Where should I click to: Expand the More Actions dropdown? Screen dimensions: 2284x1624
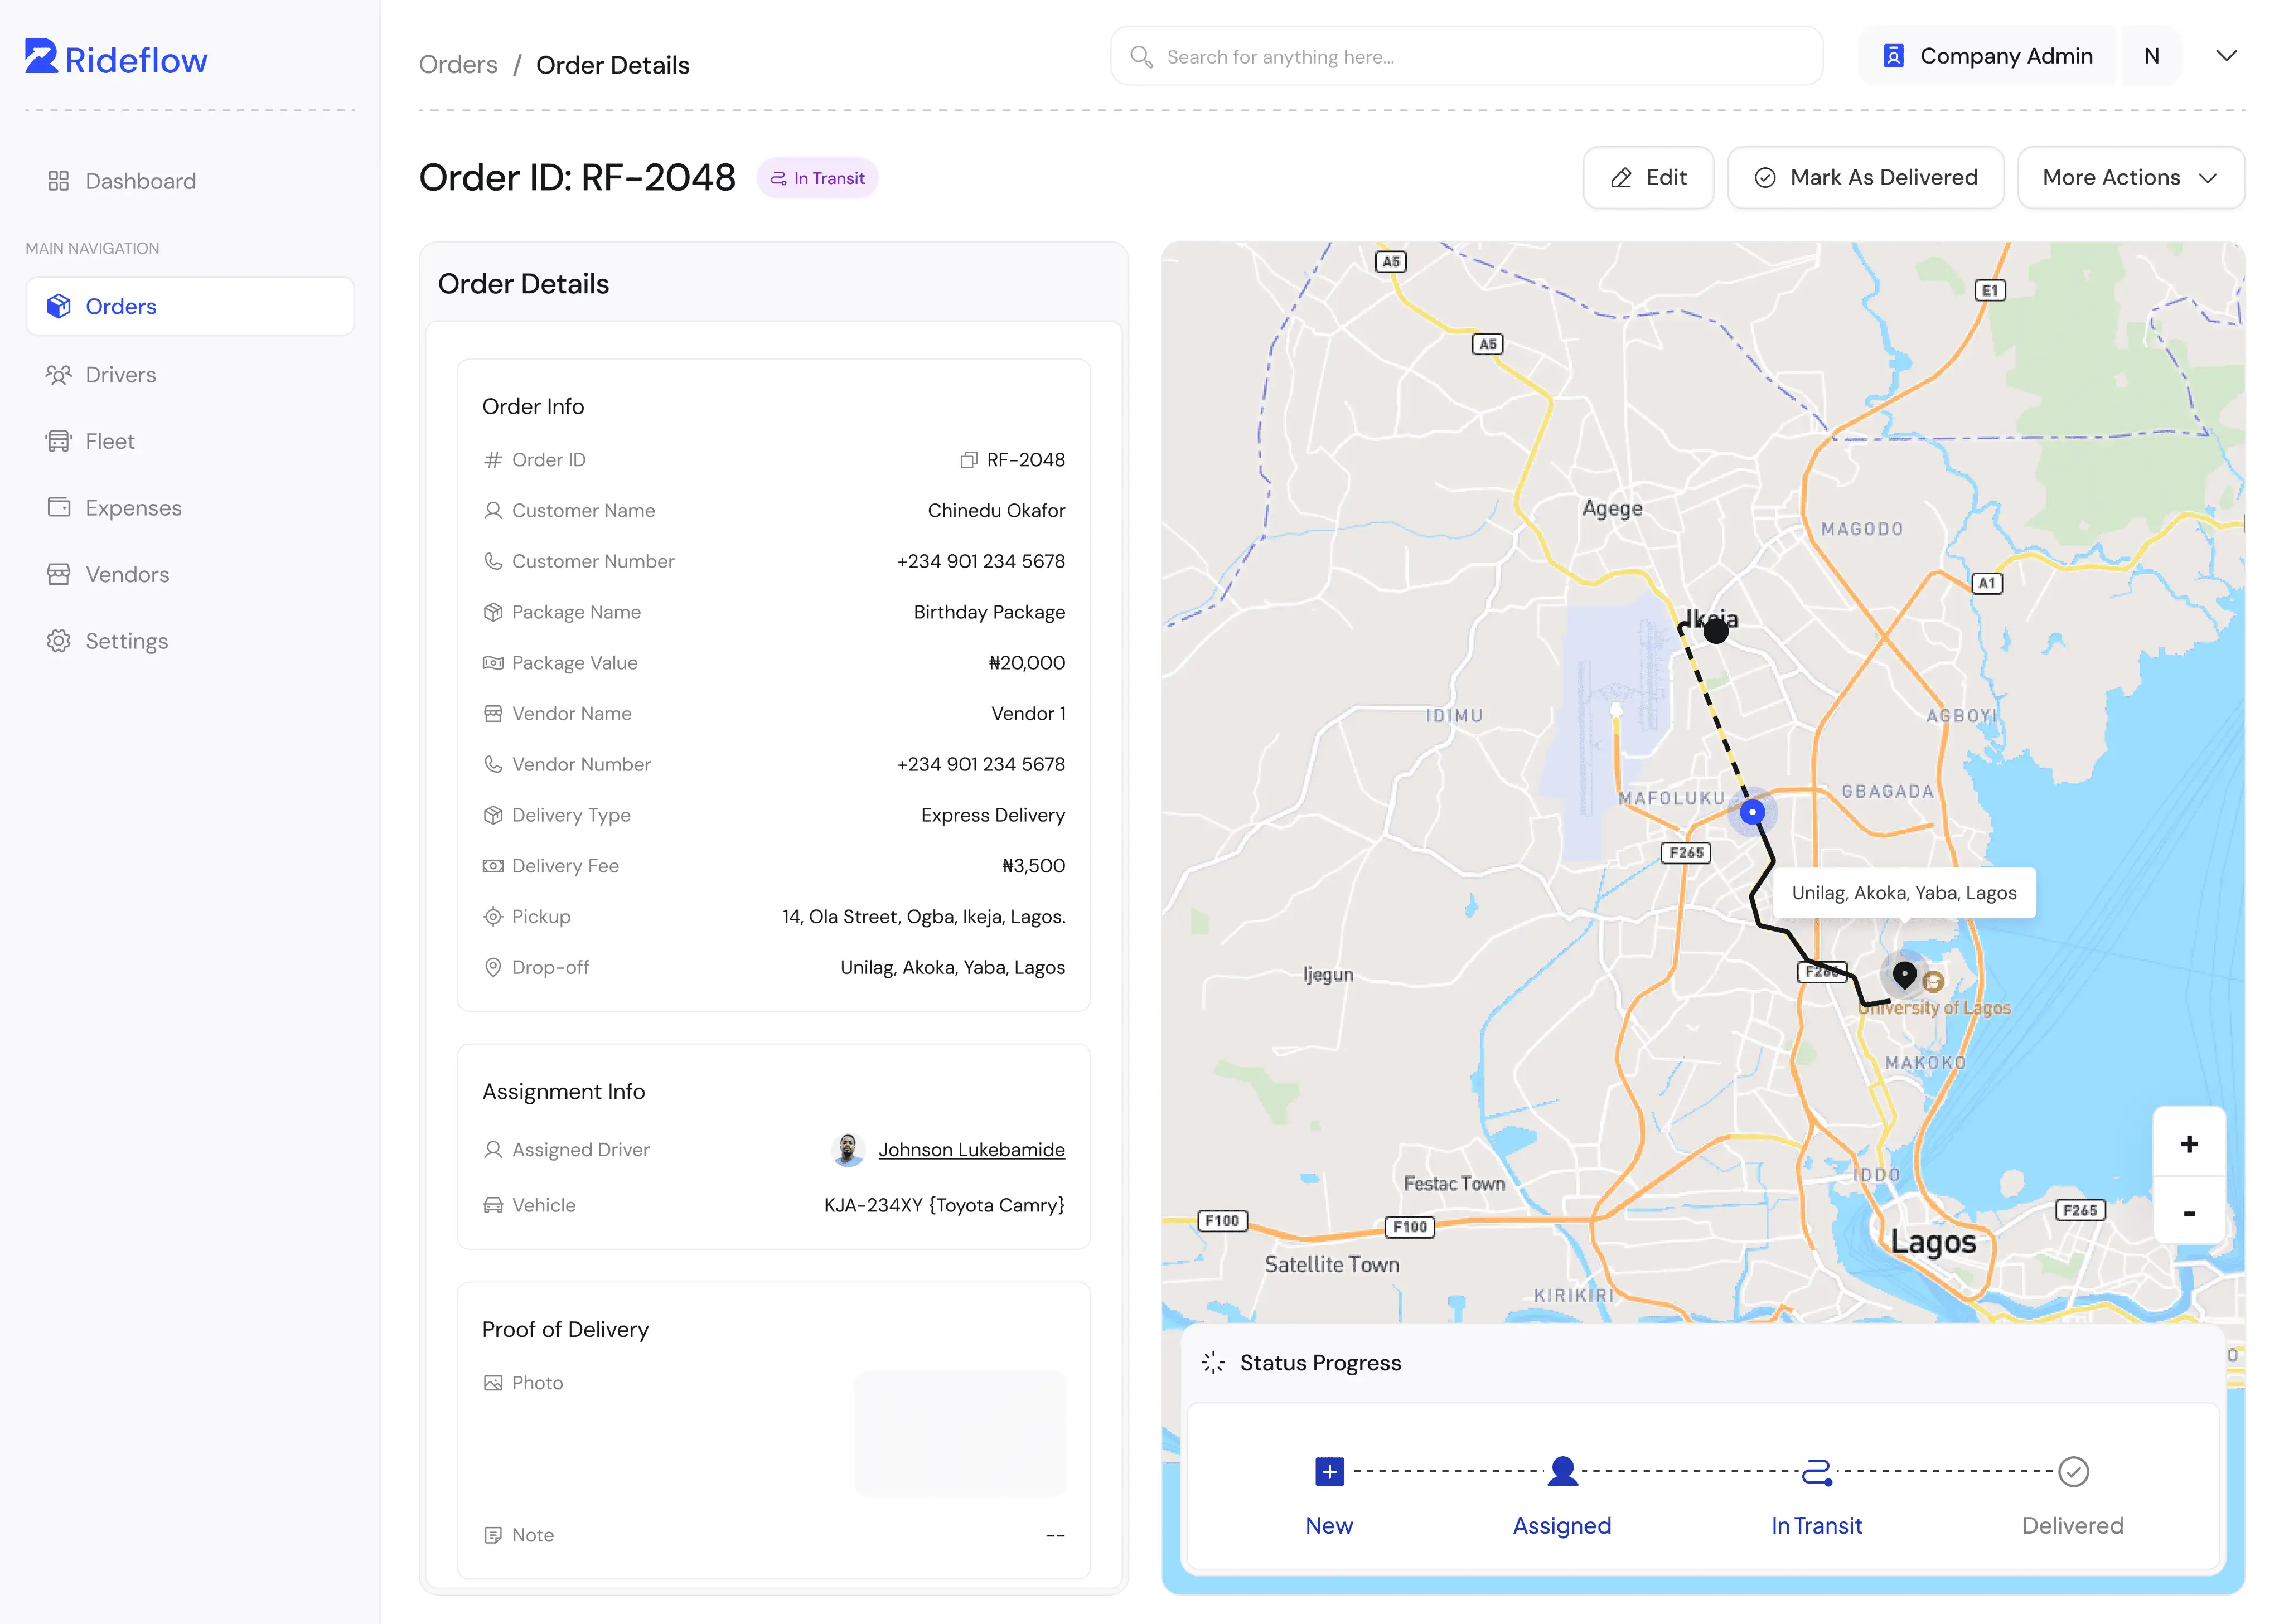point(2131,177)
